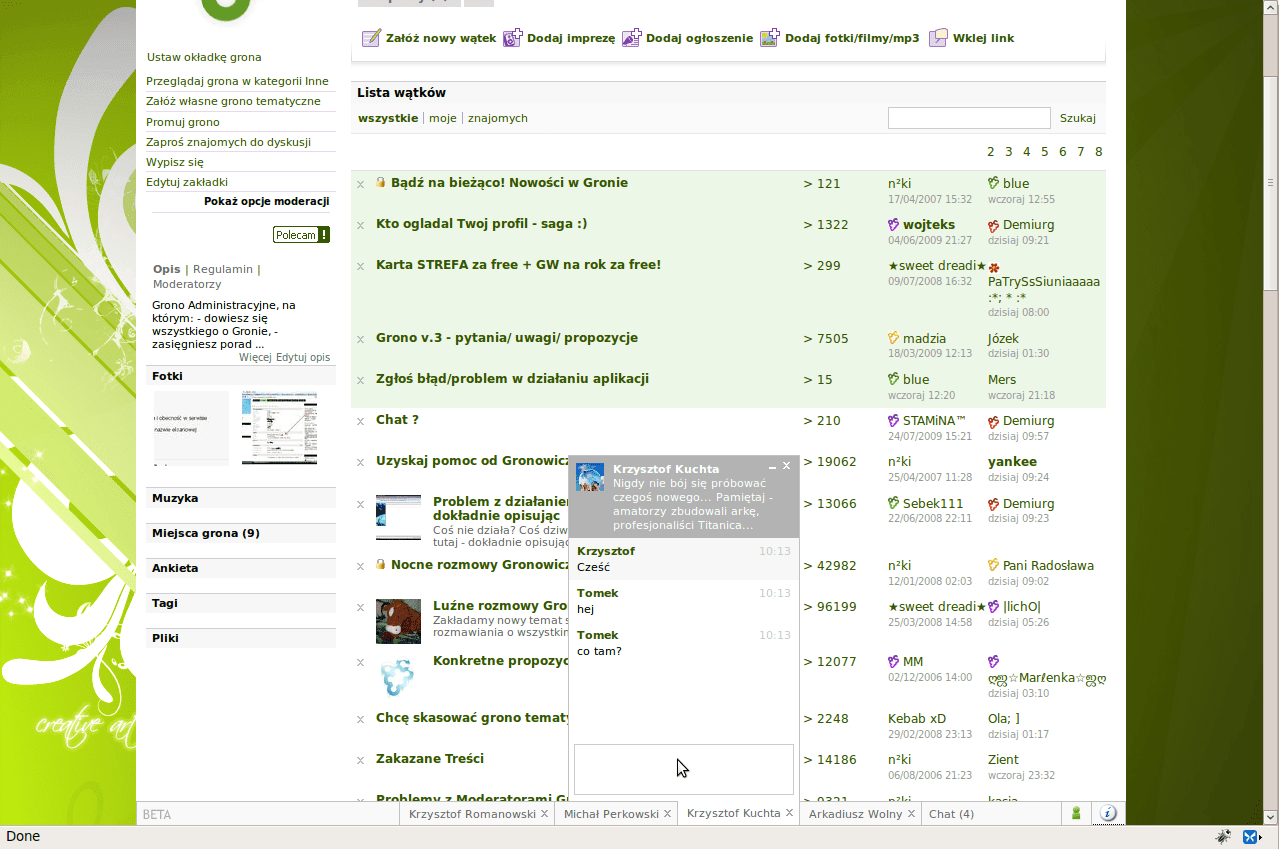
Task: Expand the 'Miejsca grona (9)' section
Action: [205, 533]
